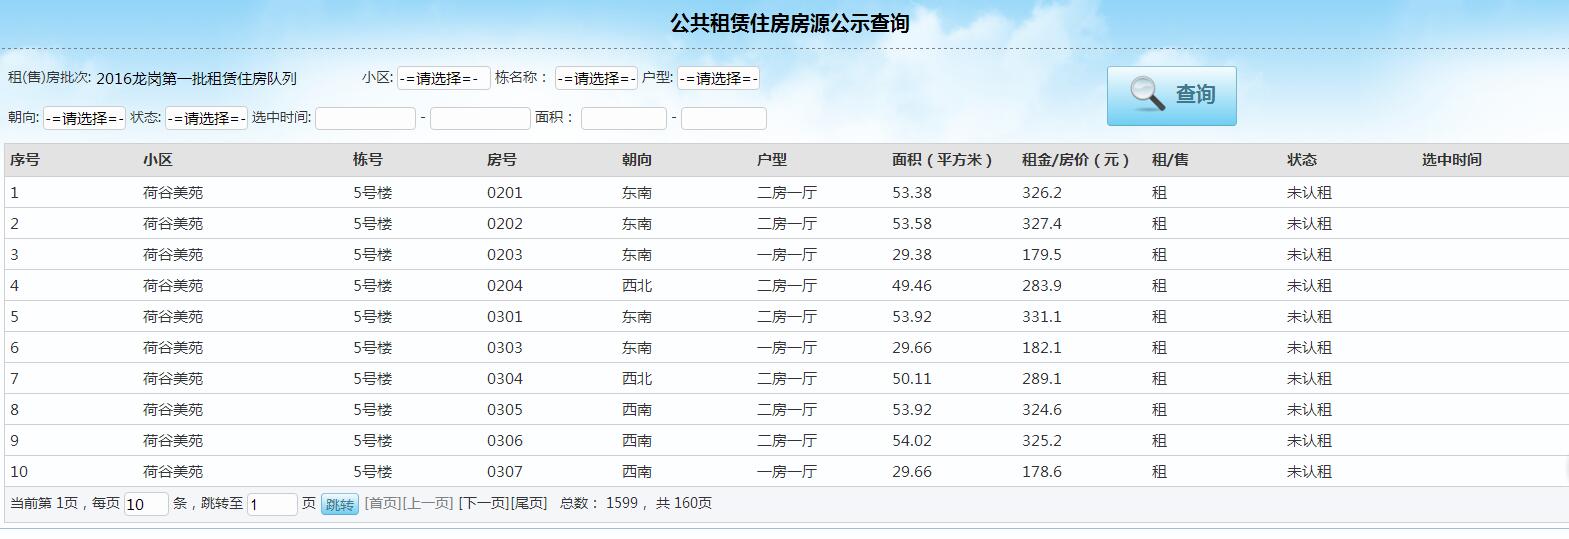Focus the minimum 面积 input field
This screenshot has height=539, width=1569.
(x=623, y=118)
